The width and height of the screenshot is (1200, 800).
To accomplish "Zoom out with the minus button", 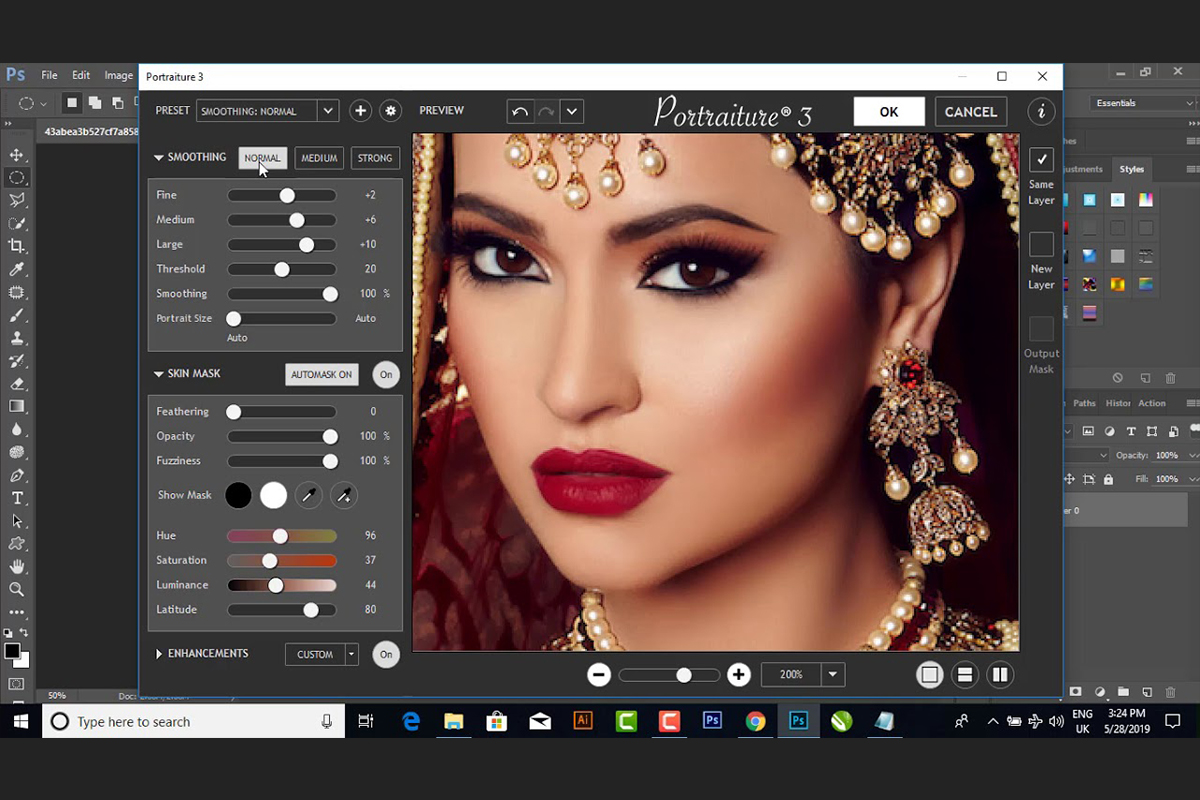I will 599,675.
